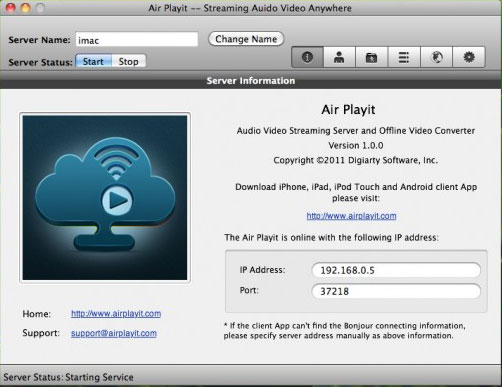Open the globe network toolbar icon

pos(436,57)
